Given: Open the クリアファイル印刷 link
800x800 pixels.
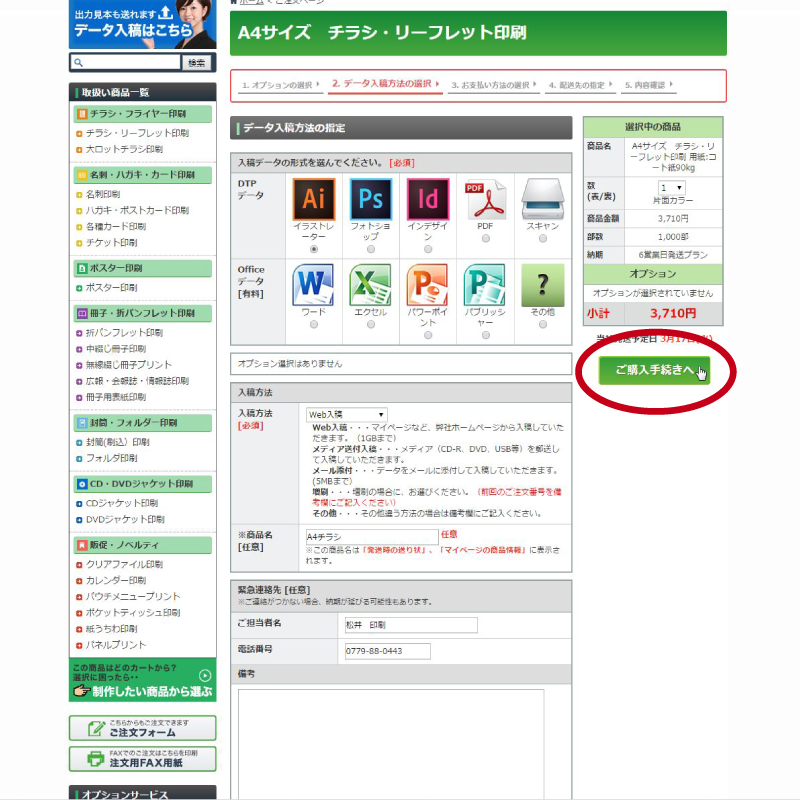Looking at the screenshot, I should tap(124, 564).
